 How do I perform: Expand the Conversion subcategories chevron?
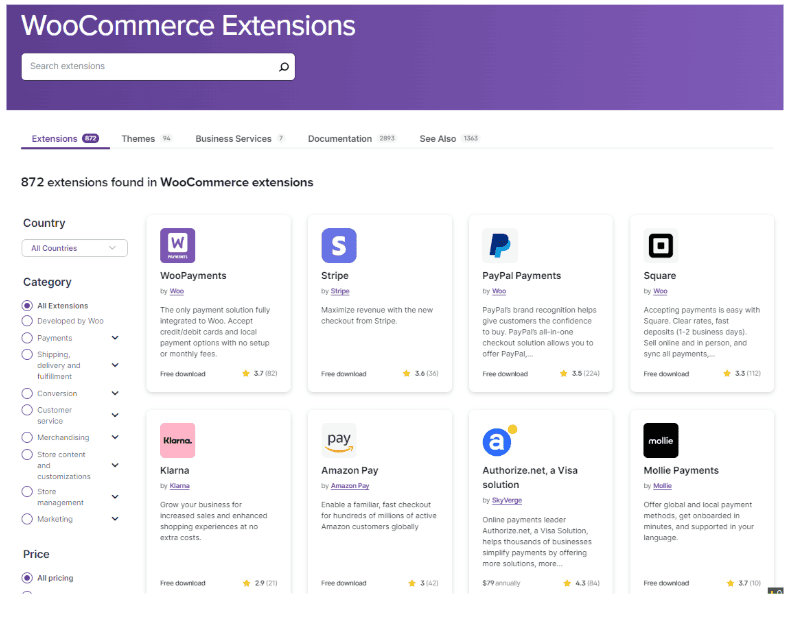(115, 393)
